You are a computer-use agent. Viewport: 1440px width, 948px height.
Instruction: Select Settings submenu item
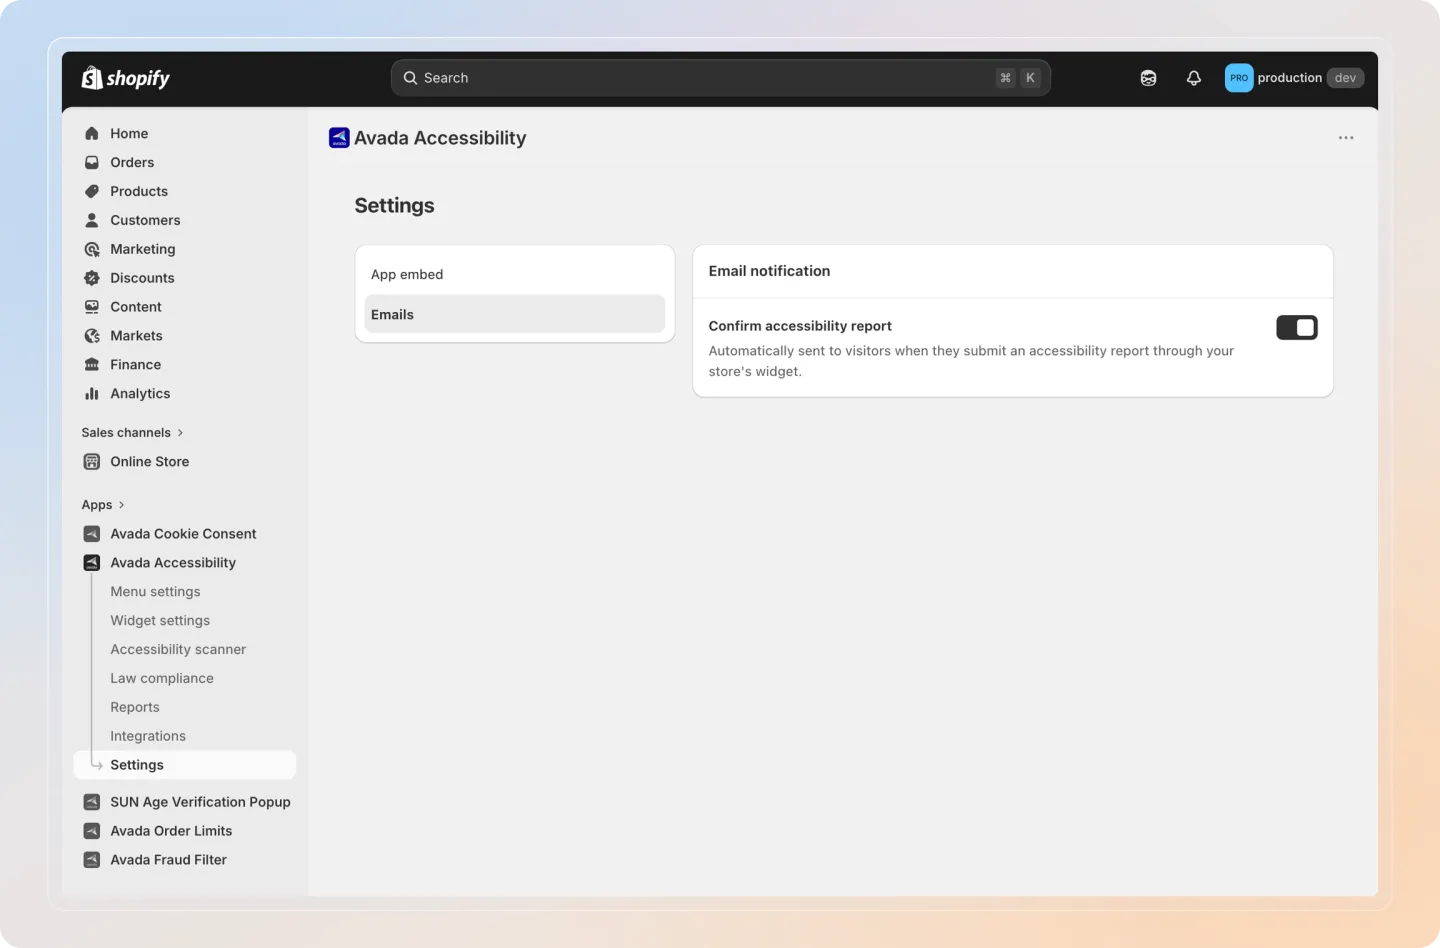coord(185,765)
